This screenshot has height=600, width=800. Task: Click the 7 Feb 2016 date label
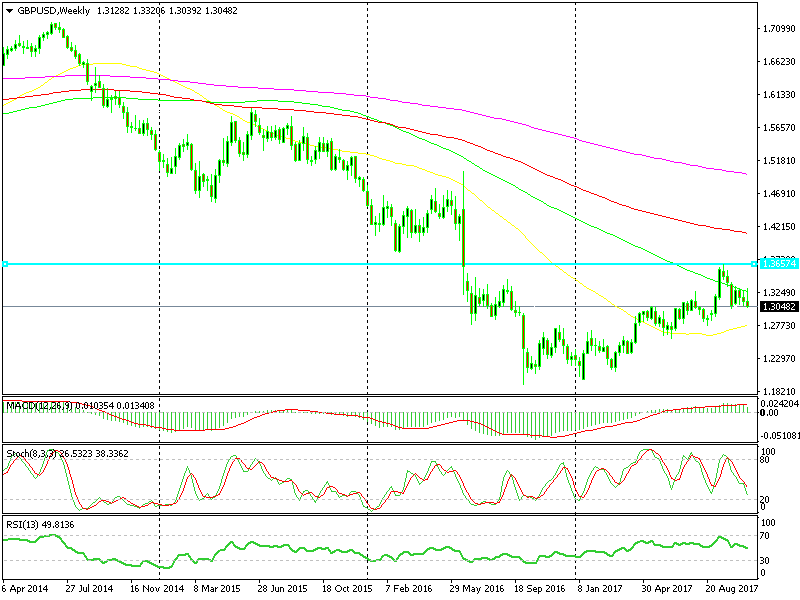tap(409, 589)
